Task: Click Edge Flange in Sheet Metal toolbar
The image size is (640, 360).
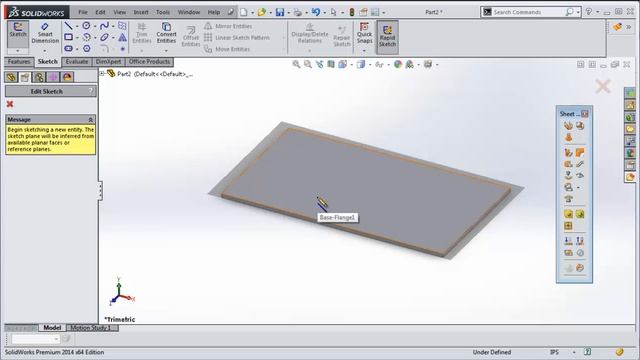Action: [x=568, y=153]
